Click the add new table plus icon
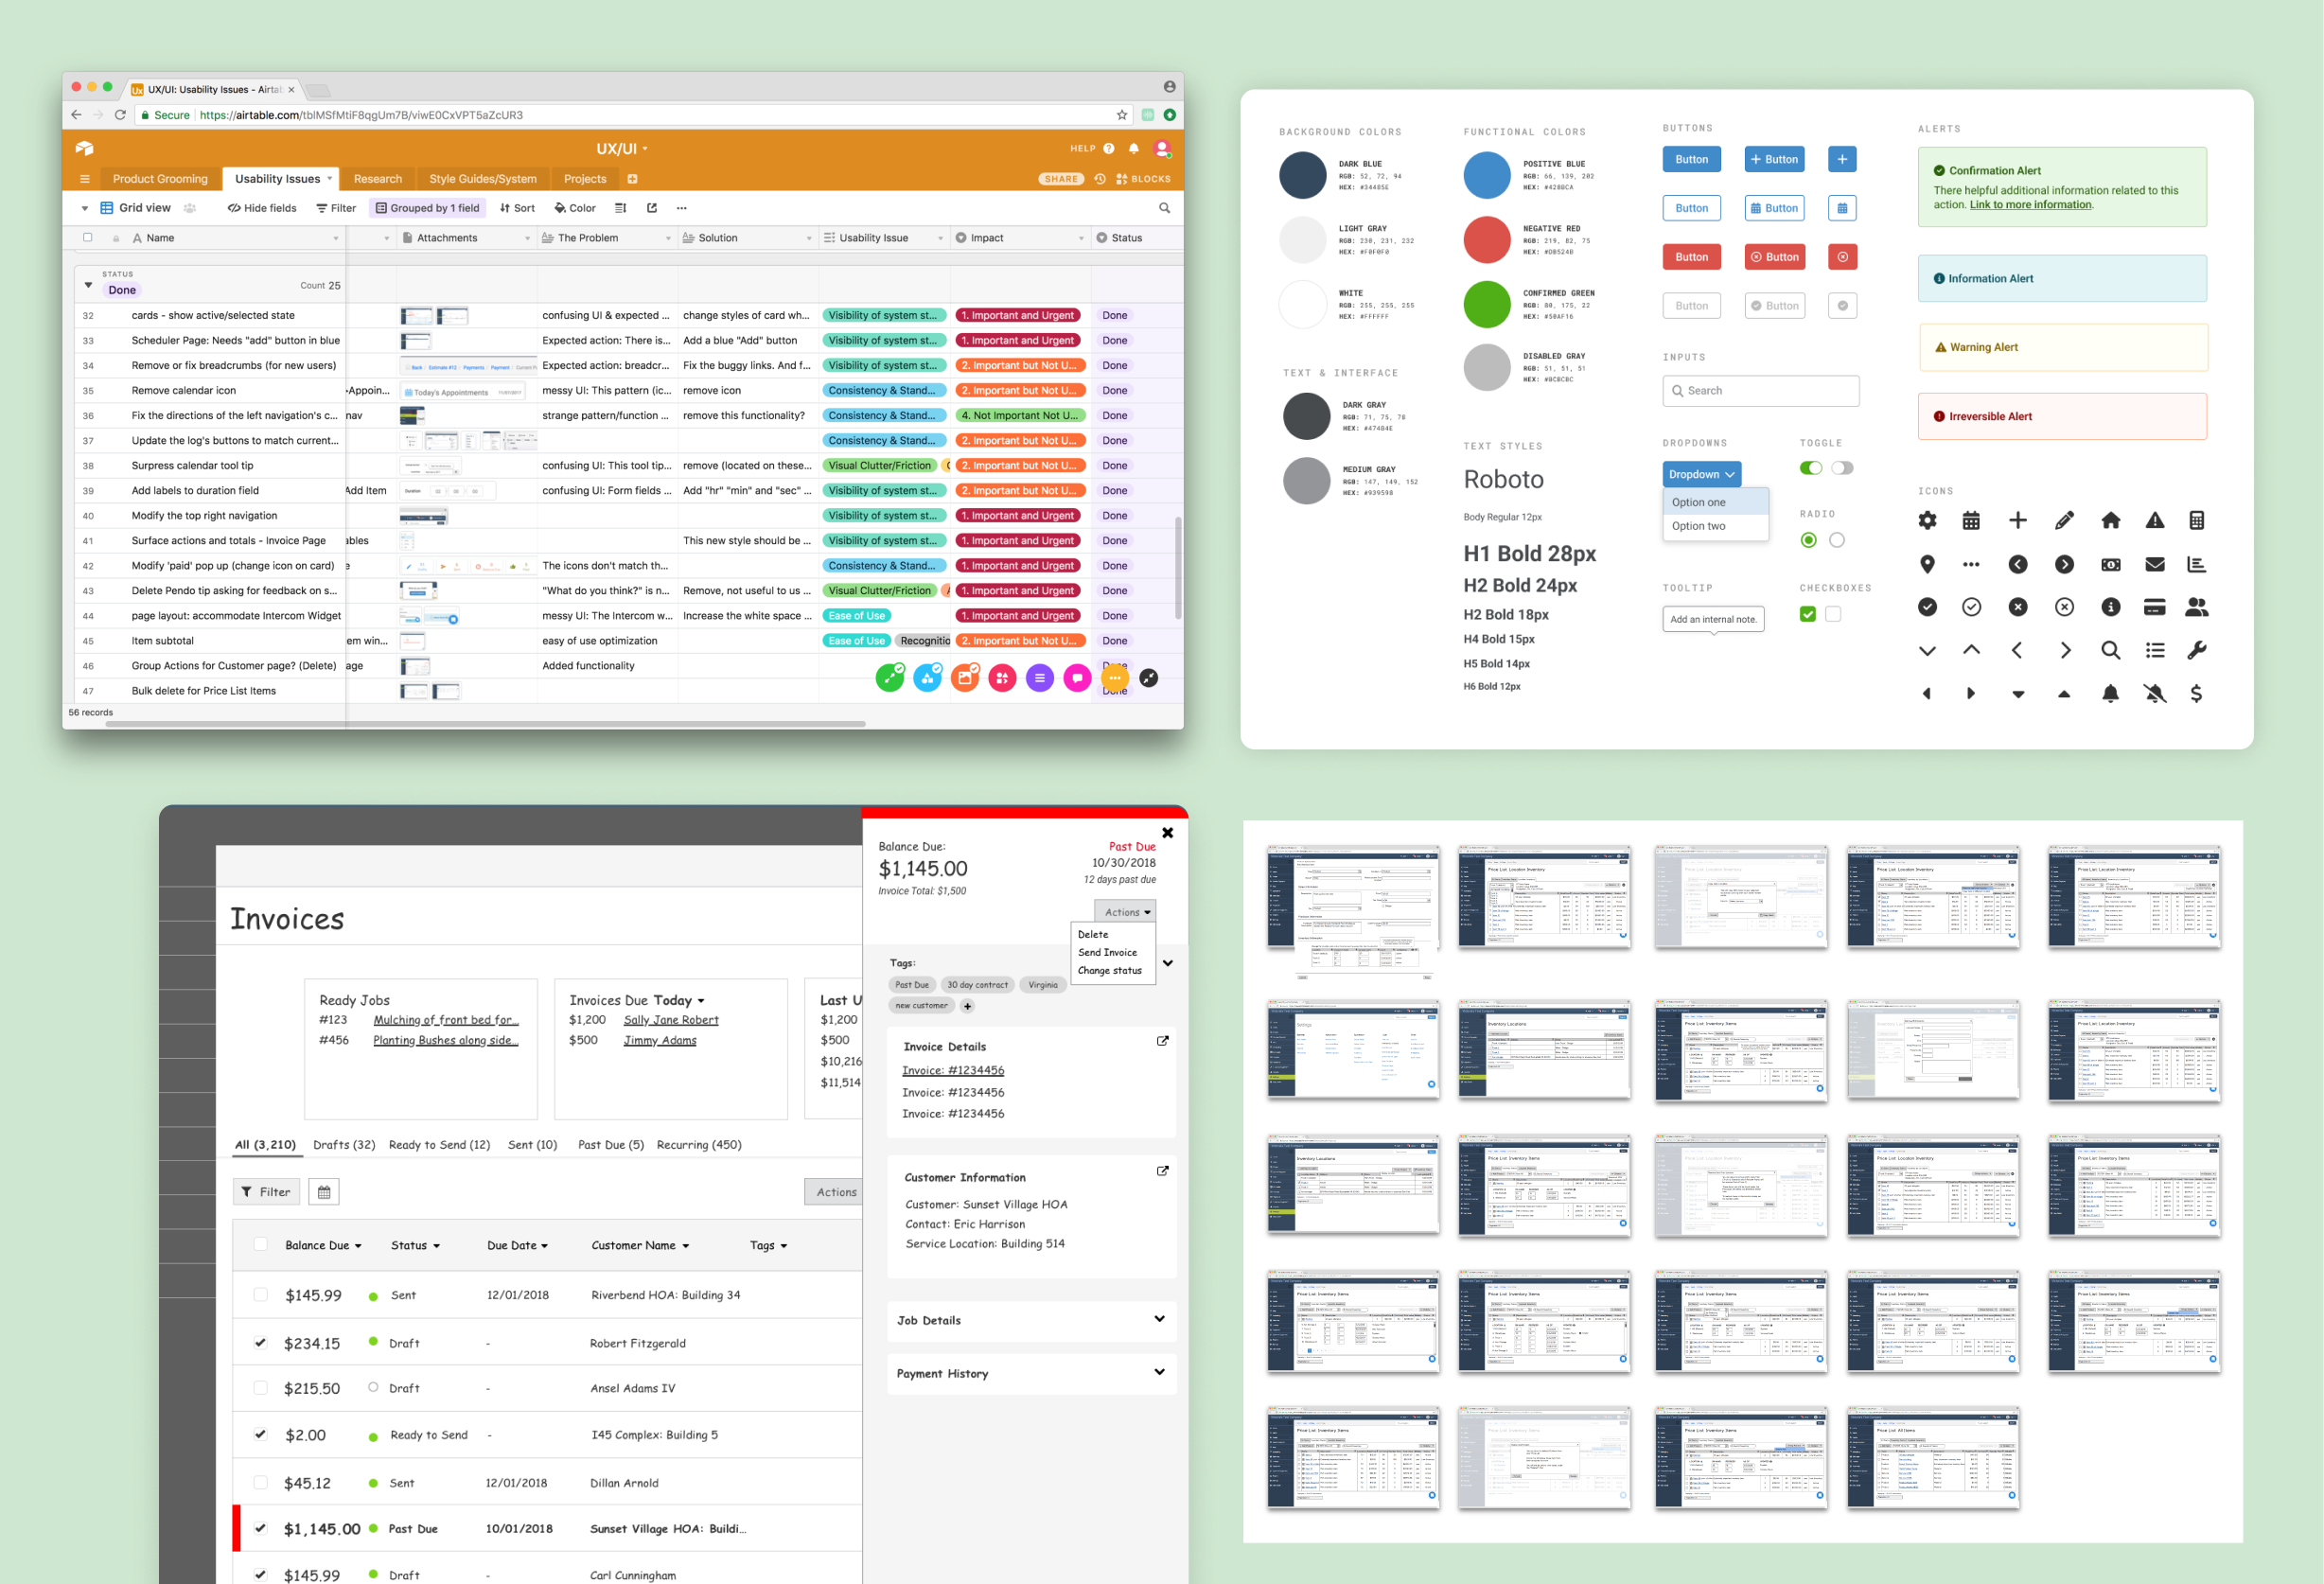Viewport: 2324px width, 1584px height. pos(632,179)
